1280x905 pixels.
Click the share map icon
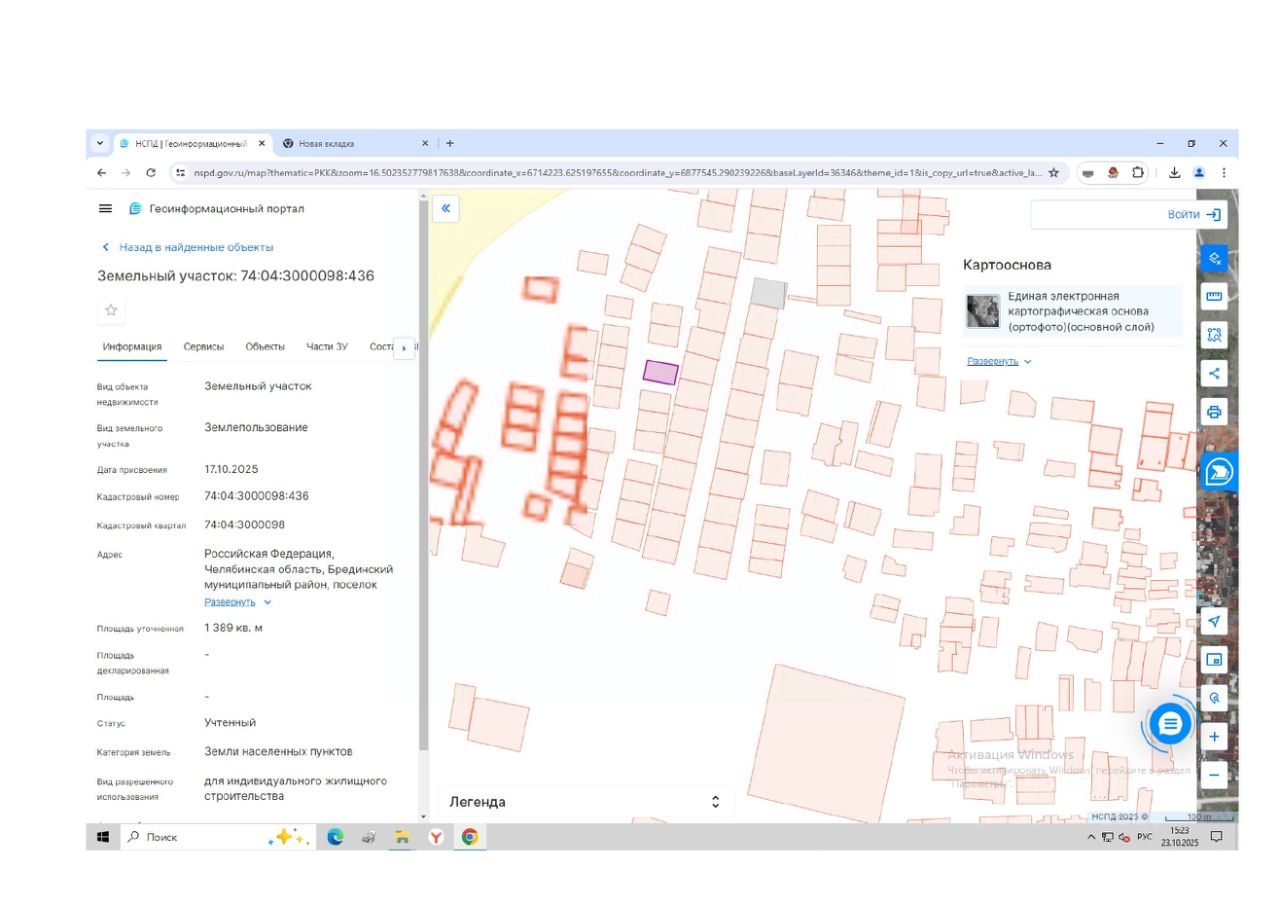point(1214,374)
